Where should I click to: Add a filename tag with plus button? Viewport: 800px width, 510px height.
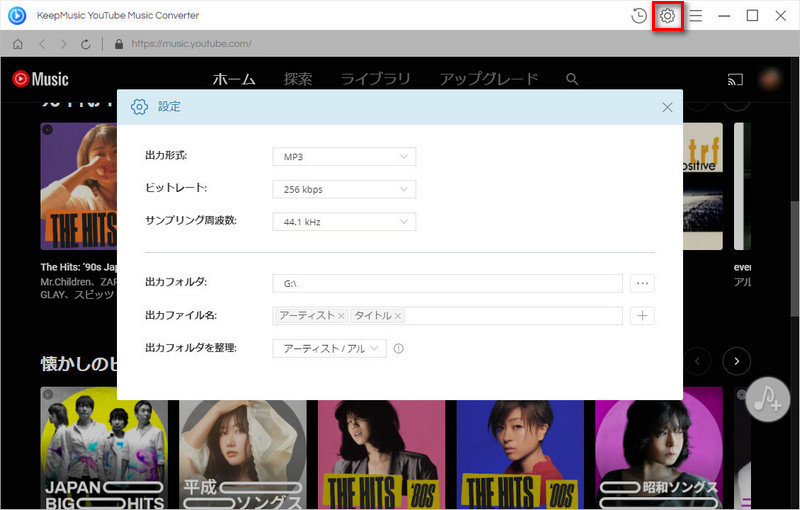click(x=642, y=316)
